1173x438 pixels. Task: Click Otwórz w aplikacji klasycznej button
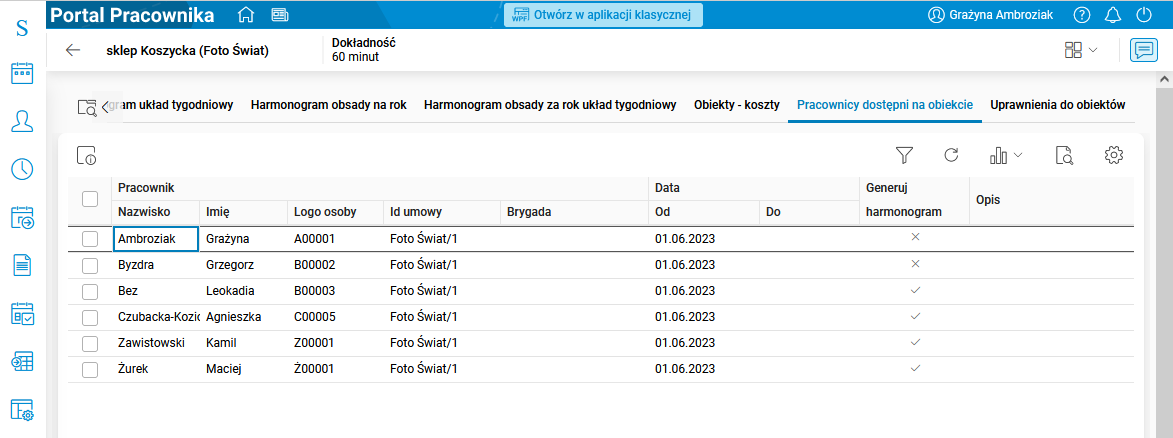tap(603, 15)
